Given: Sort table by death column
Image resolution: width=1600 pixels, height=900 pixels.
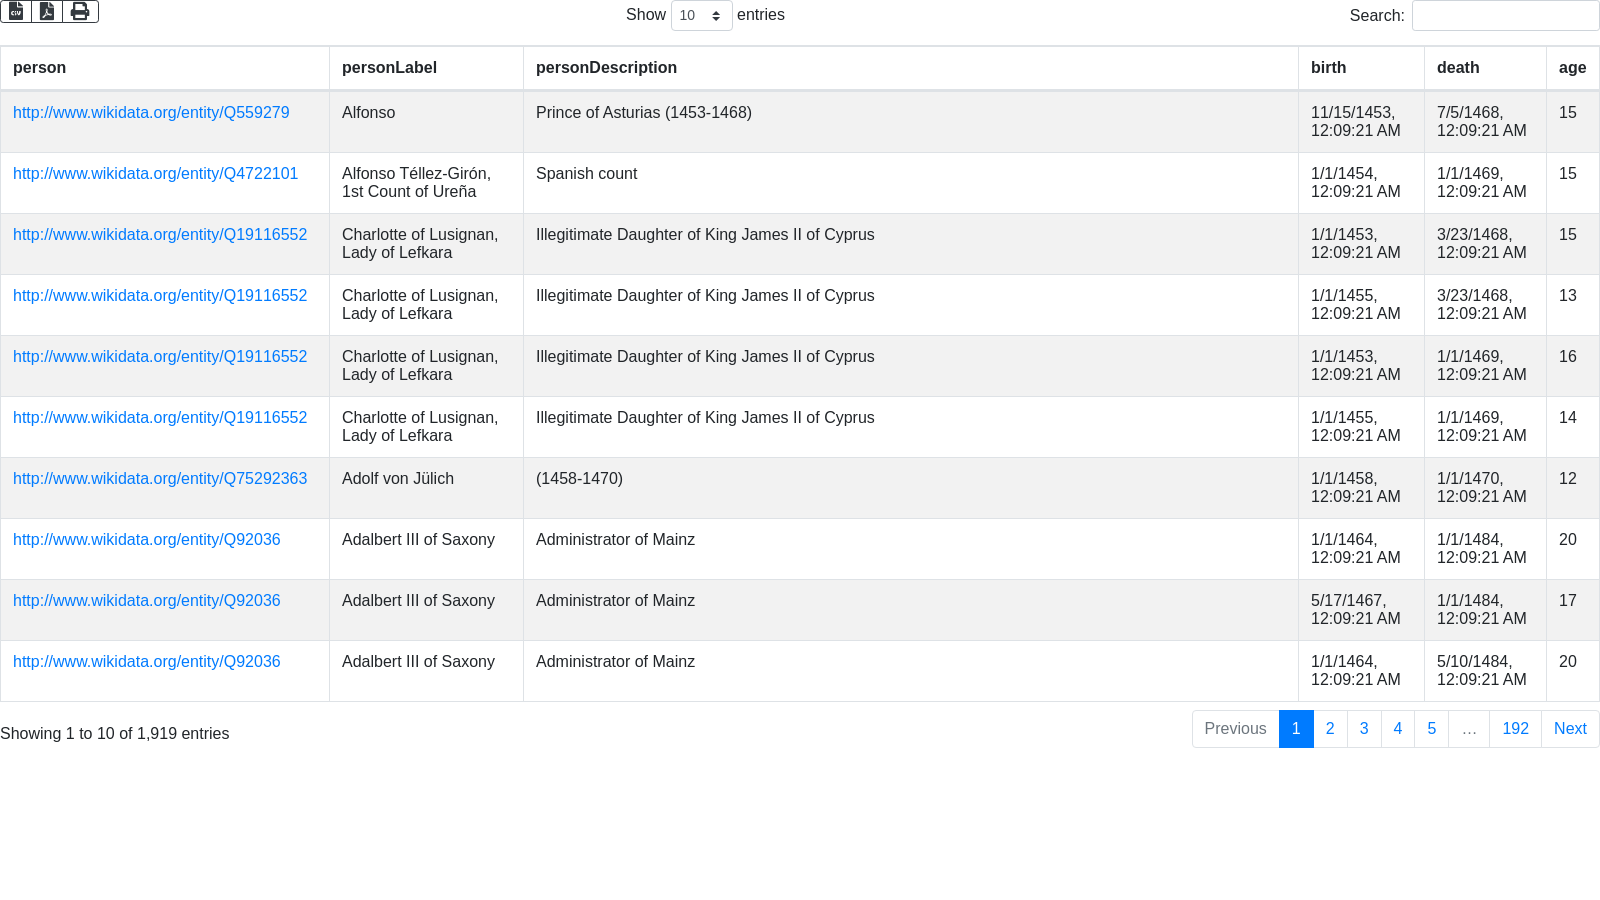Looking at the screenshot, I should click(x=1457, y=68).
